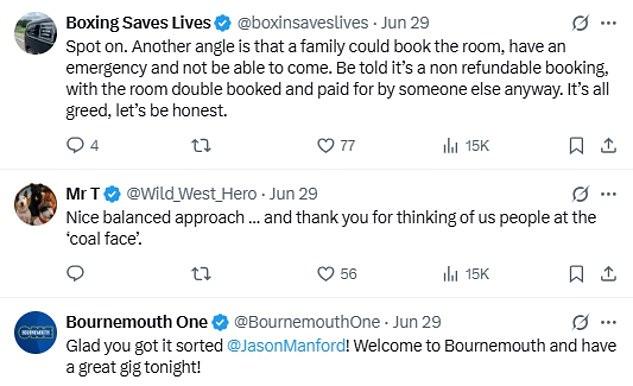Open the Grok icon on Bournemouth One tweet
The image size is (633, 386).
coord(580,322)
